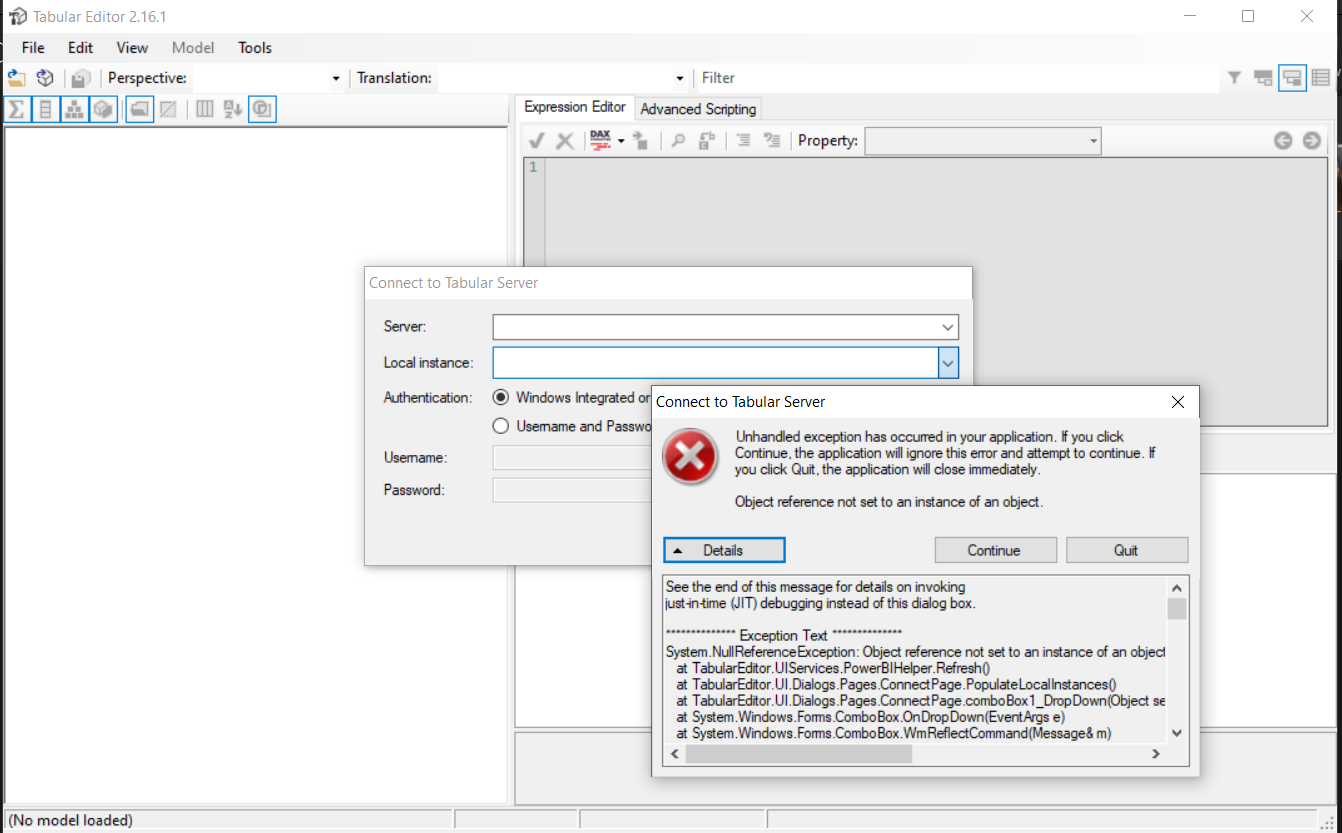Click the navigate back arrow icon
Image resolution: width=1342 pixels, height=833 pixels.
(x=1283, y=141)
